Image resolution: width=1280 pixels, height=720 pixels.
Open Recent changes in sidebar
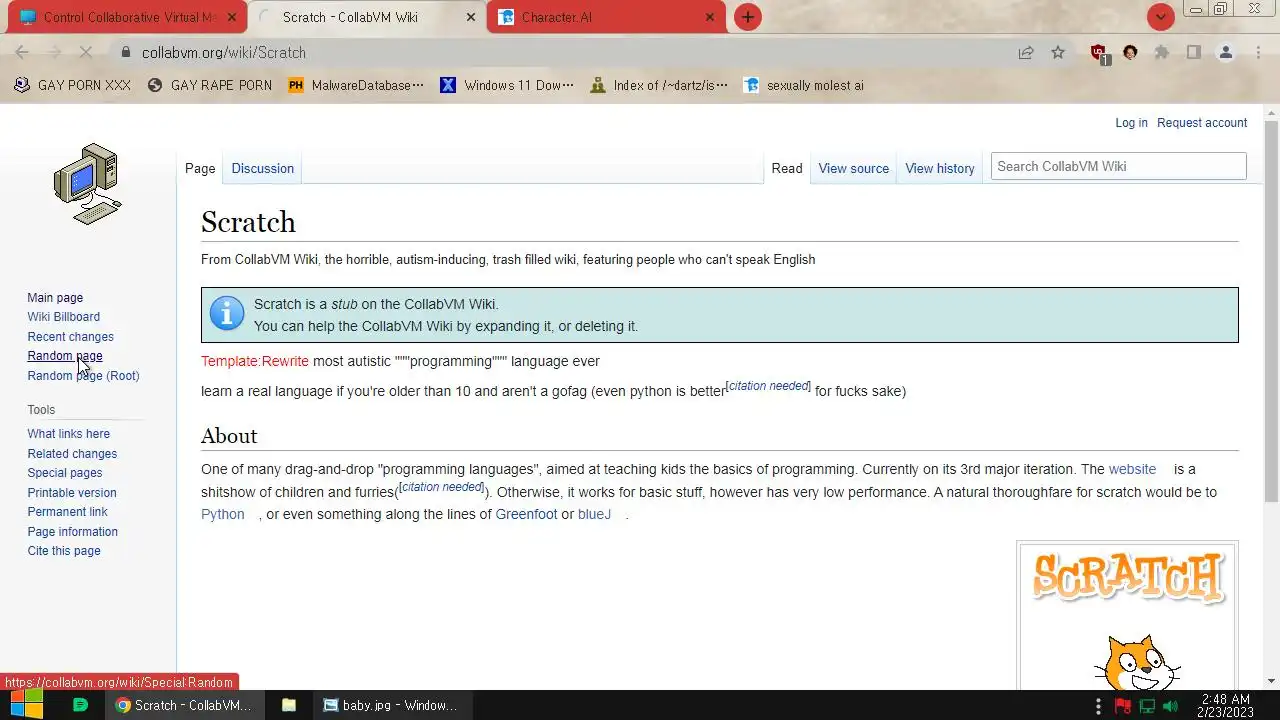pos(70,337)
